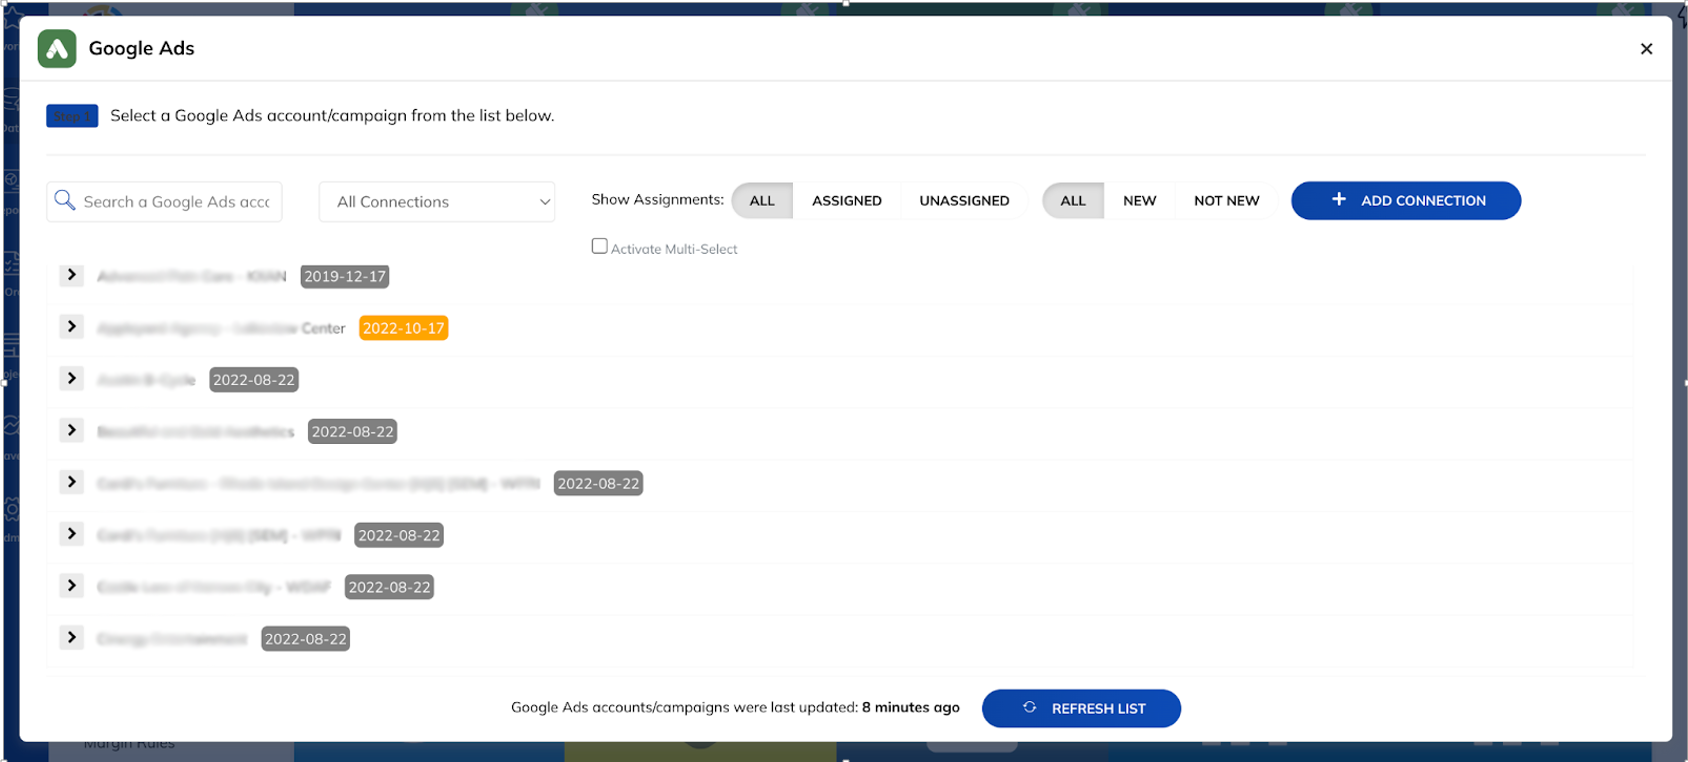Expand the account row dated 2022-10-17

pos(71,327)
